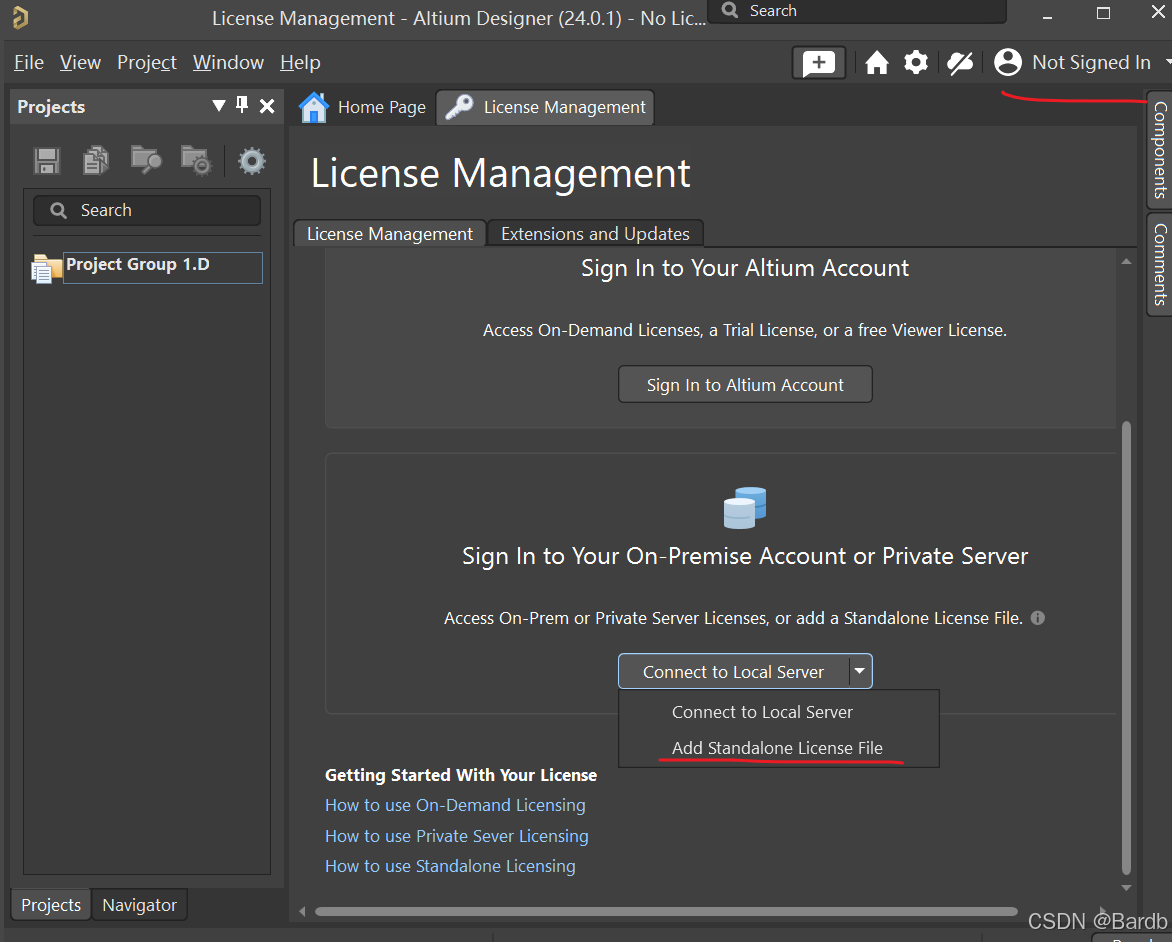The image size is (1172, 942).
Task: Open the preferences gear in the top toolbar
Action: click(x=916, y=63)
